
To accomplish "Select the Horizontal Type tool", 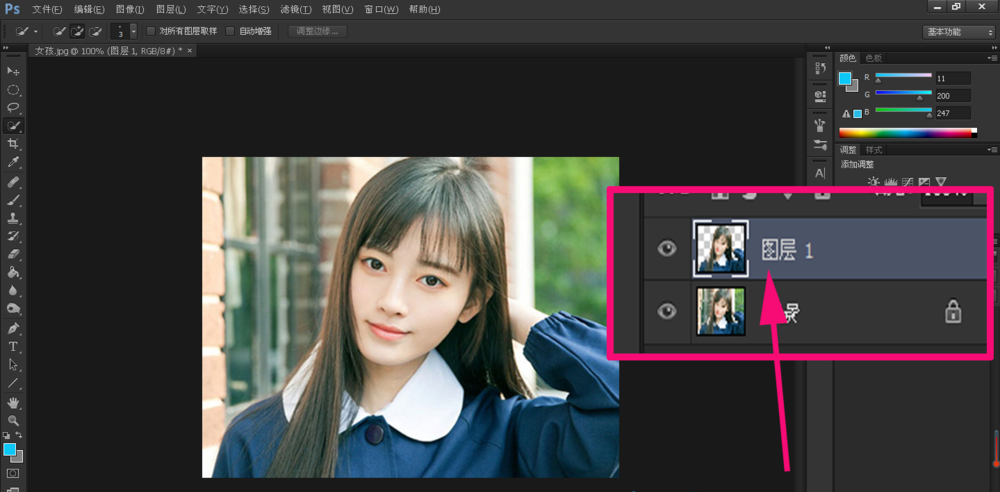I will pyautogui.click(x=13, y=347).
